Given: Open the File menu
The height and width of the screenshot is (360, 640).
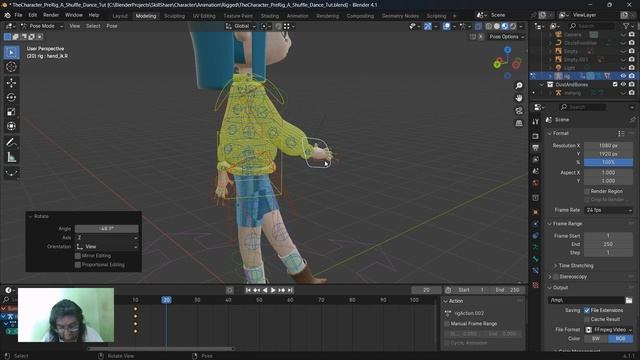Looking at the screenshot, I should point(18,15).
